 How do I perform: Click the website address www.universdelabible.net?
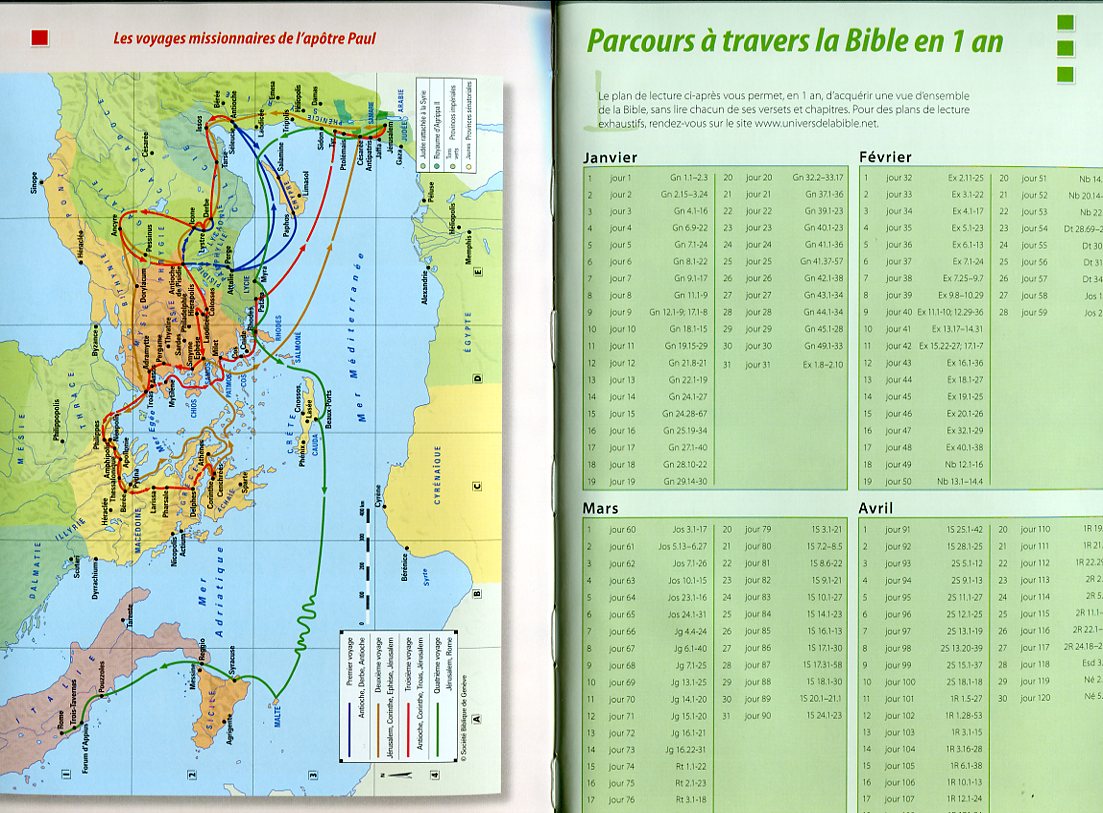pyautogui.click(x=817, y=123)
